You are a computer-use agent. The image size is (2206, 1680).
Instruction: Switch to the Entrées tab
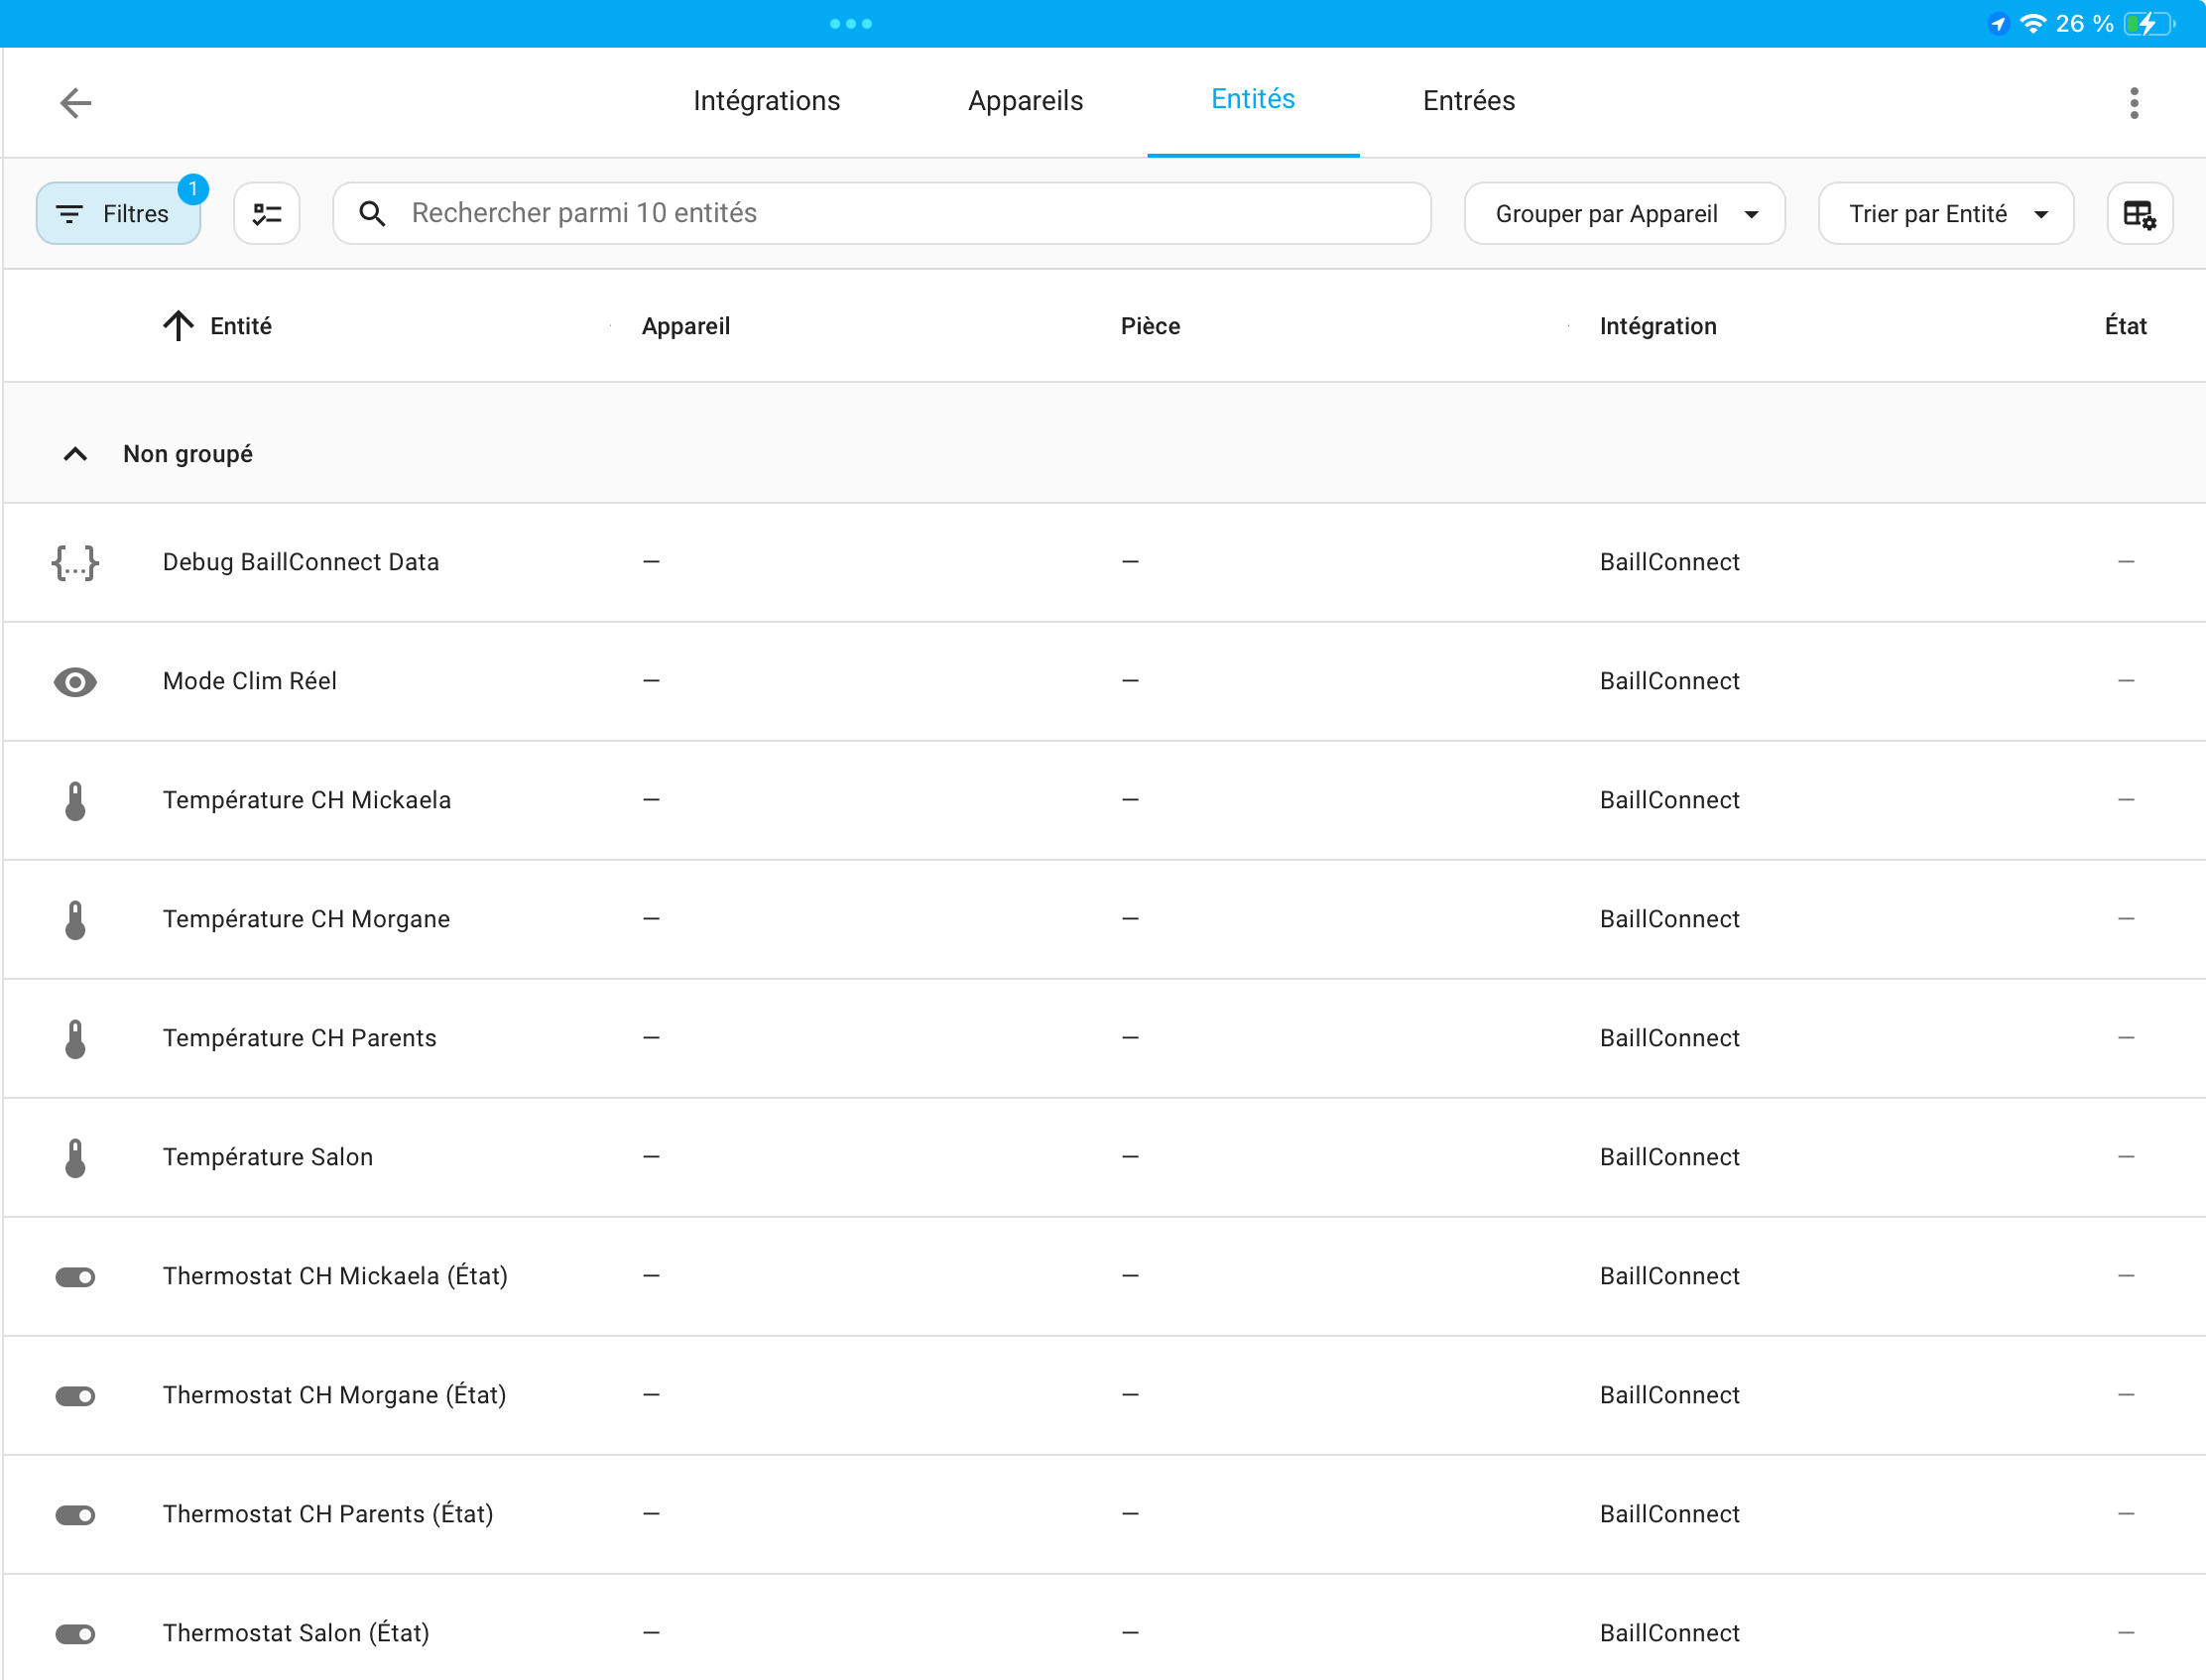tap(1468, 100)
